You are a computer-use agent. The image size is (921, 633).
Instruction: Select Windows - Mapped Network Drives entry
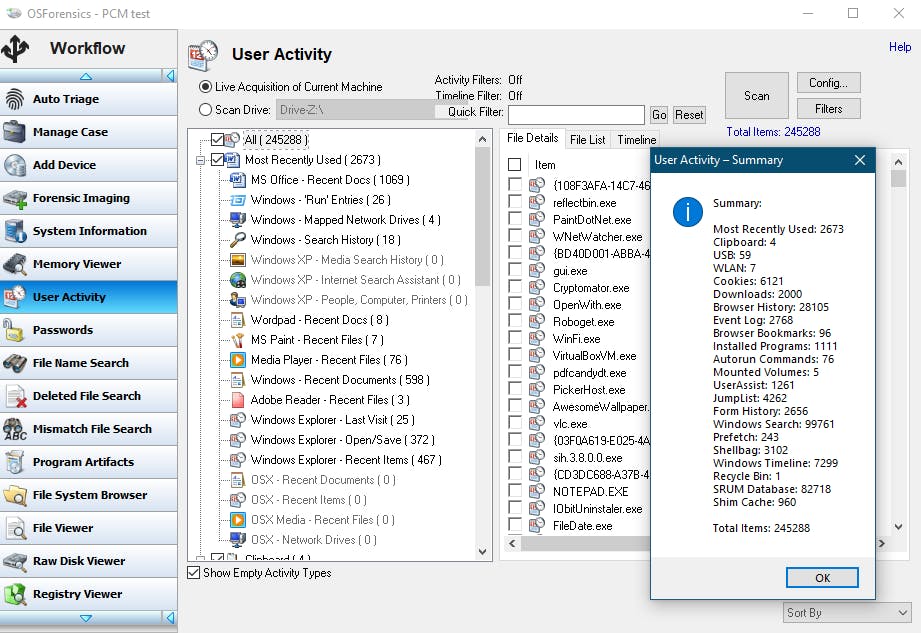click(x=345, y=220)
